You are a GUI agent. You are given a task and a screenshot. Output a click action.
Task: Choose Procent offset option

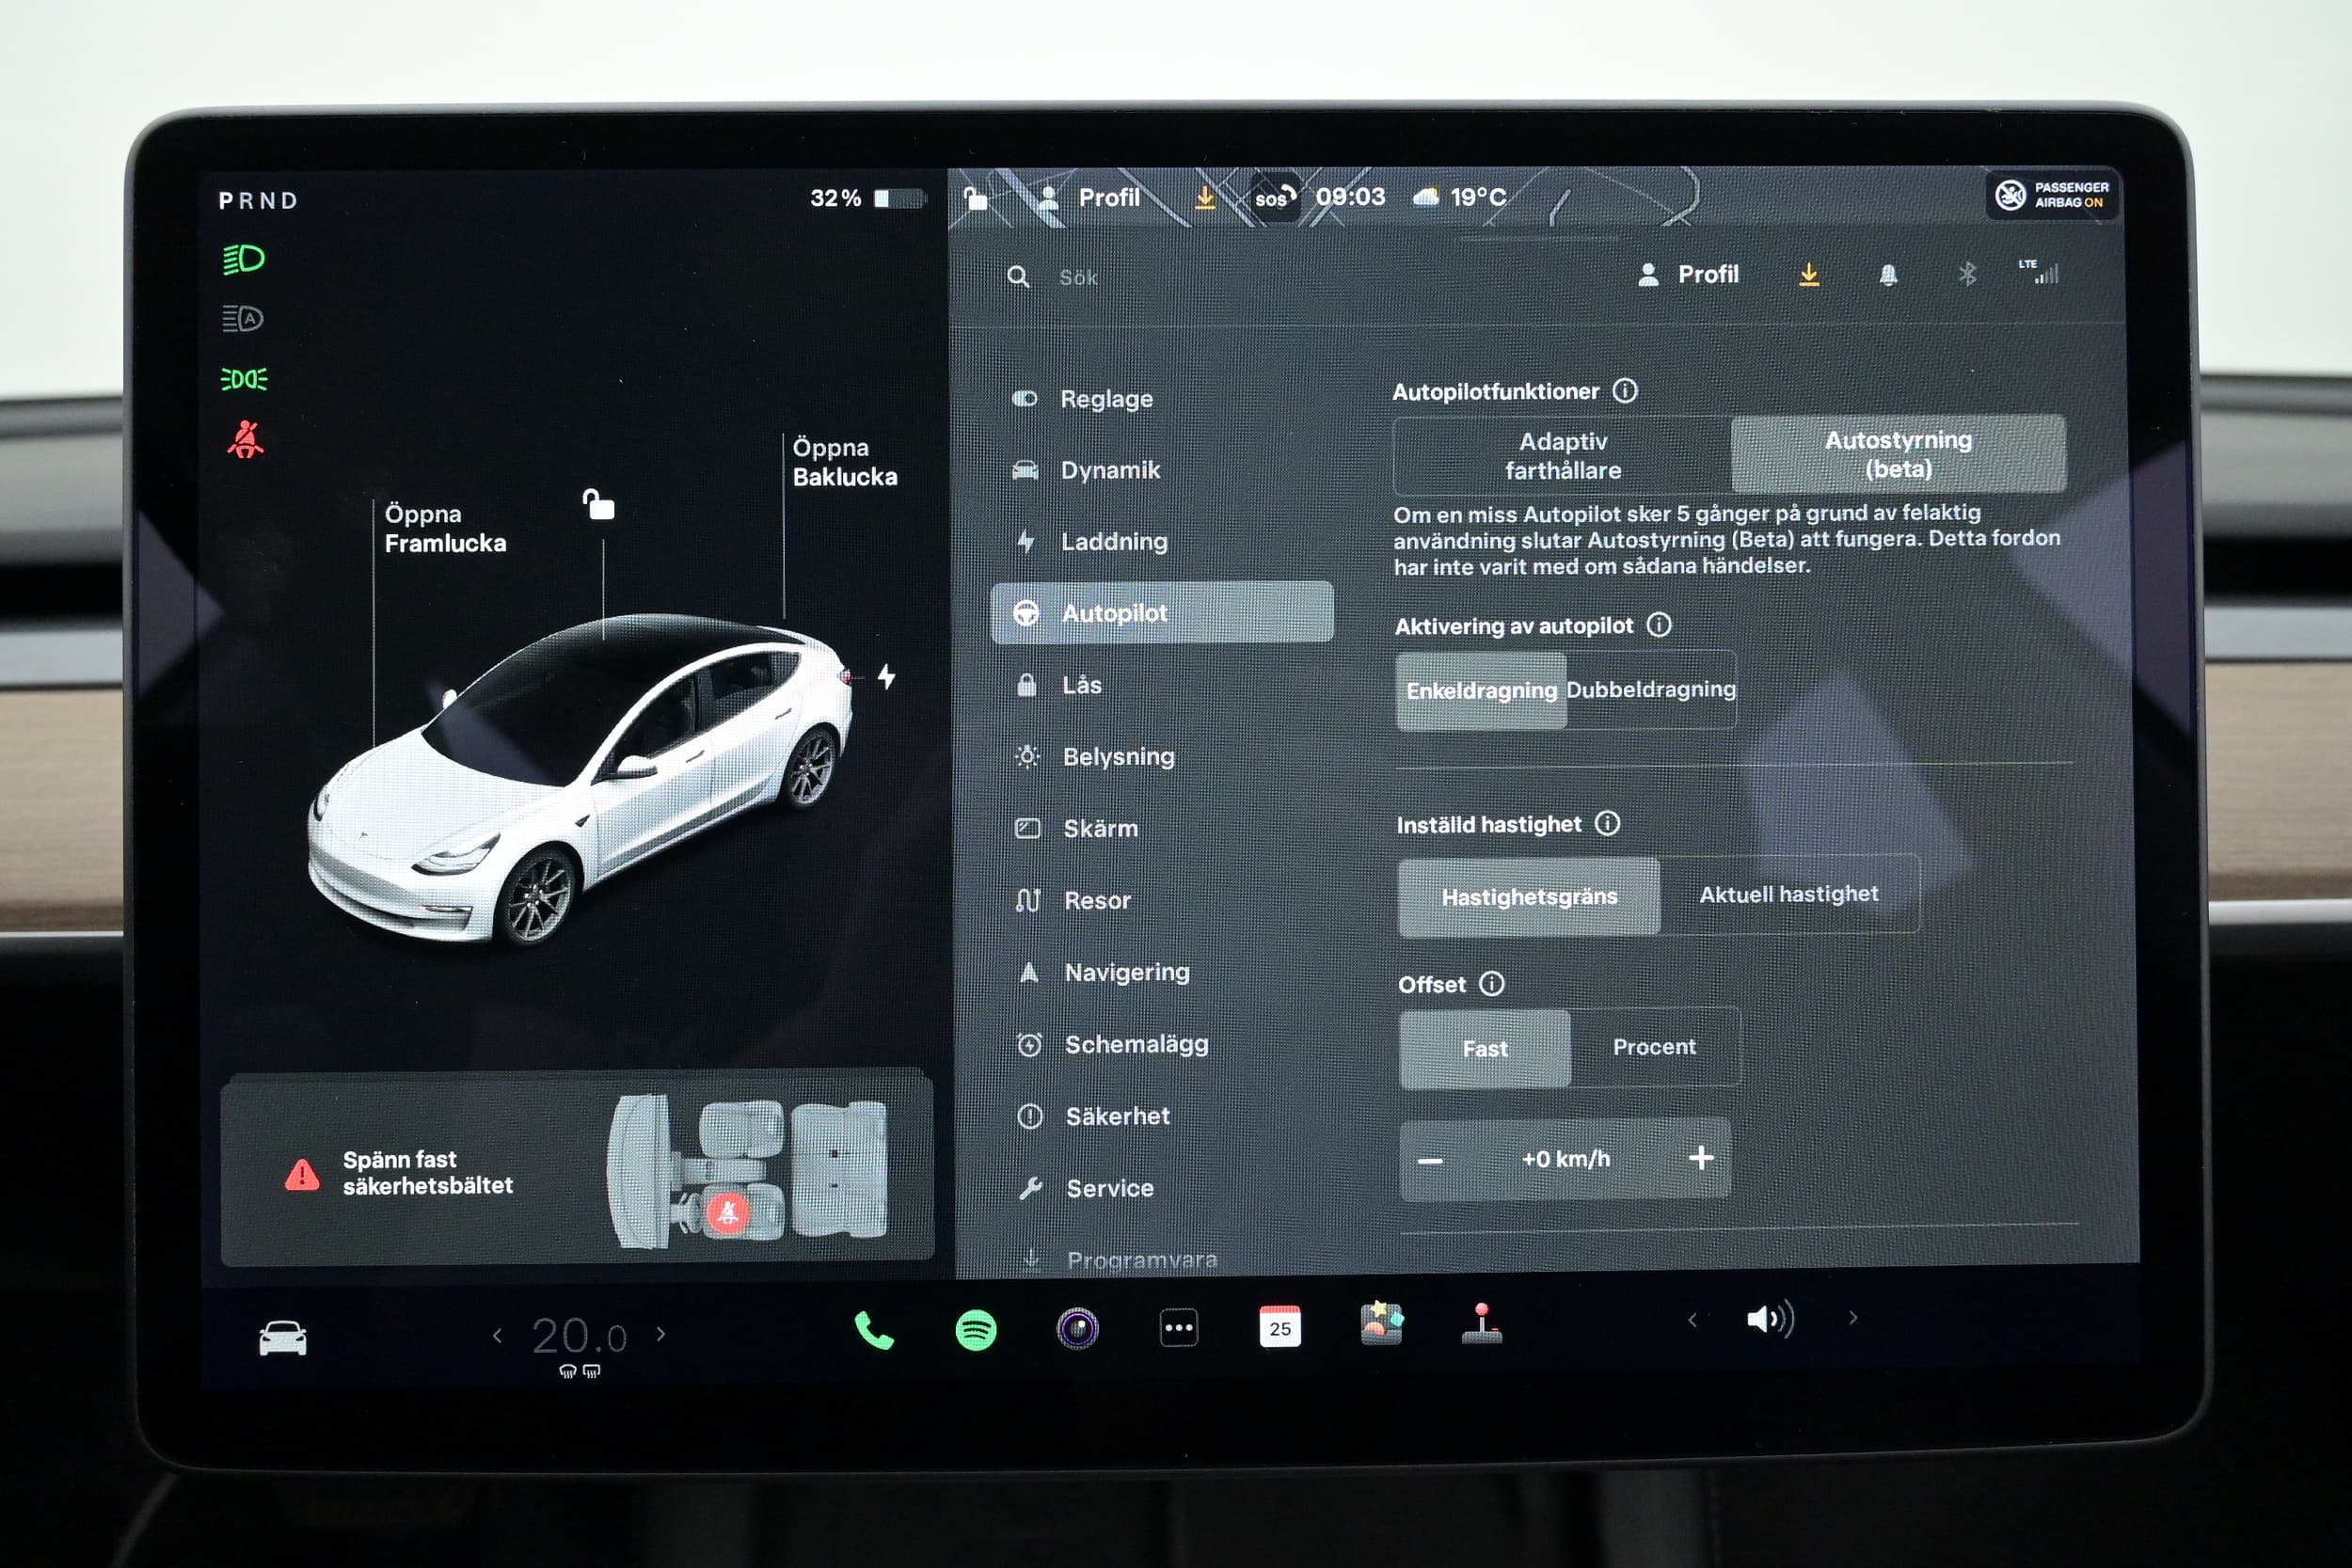pos(1653,1047)
